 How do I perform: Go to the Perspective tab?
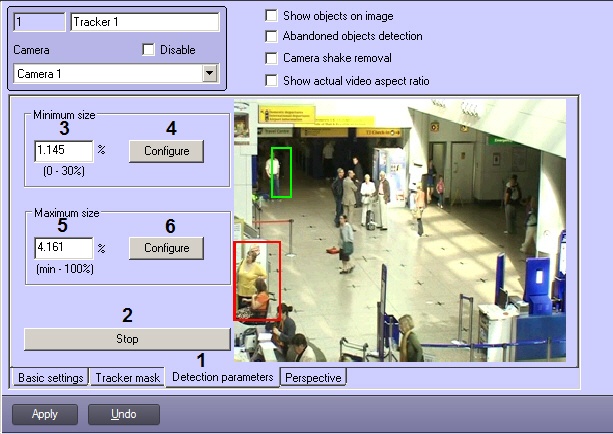click(x=314, y=378)
